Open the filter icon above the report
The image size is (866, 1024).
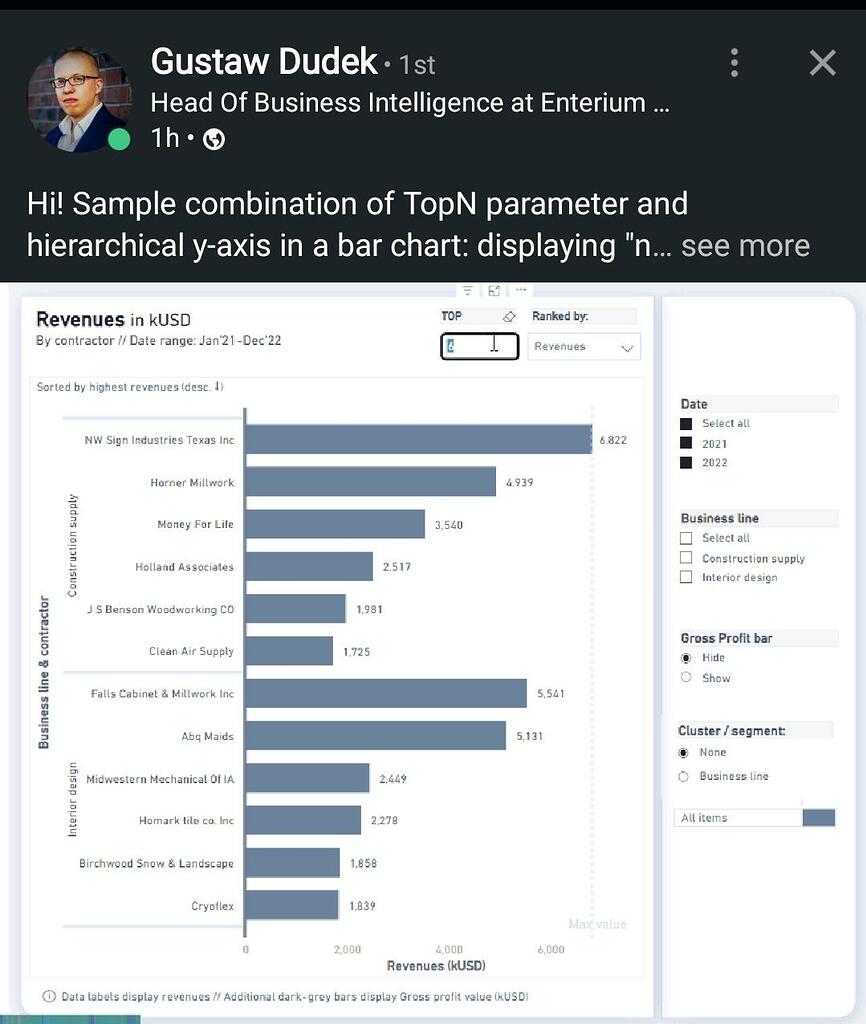468,290
